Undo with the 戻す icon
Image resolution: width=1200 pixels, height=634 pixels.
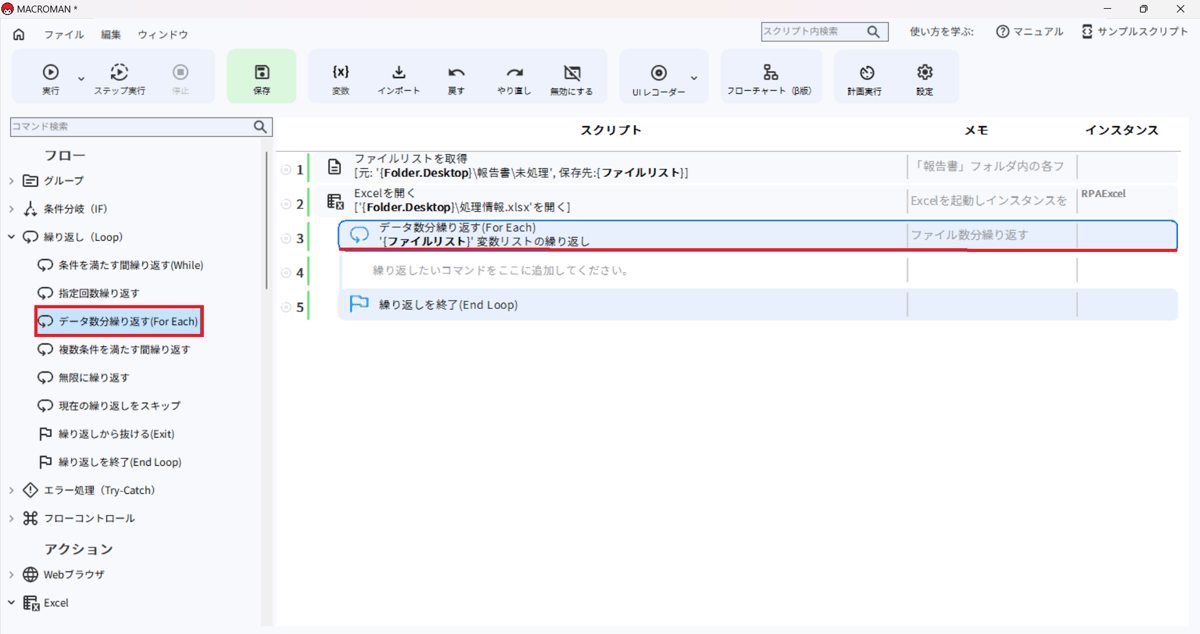[456, 72]
